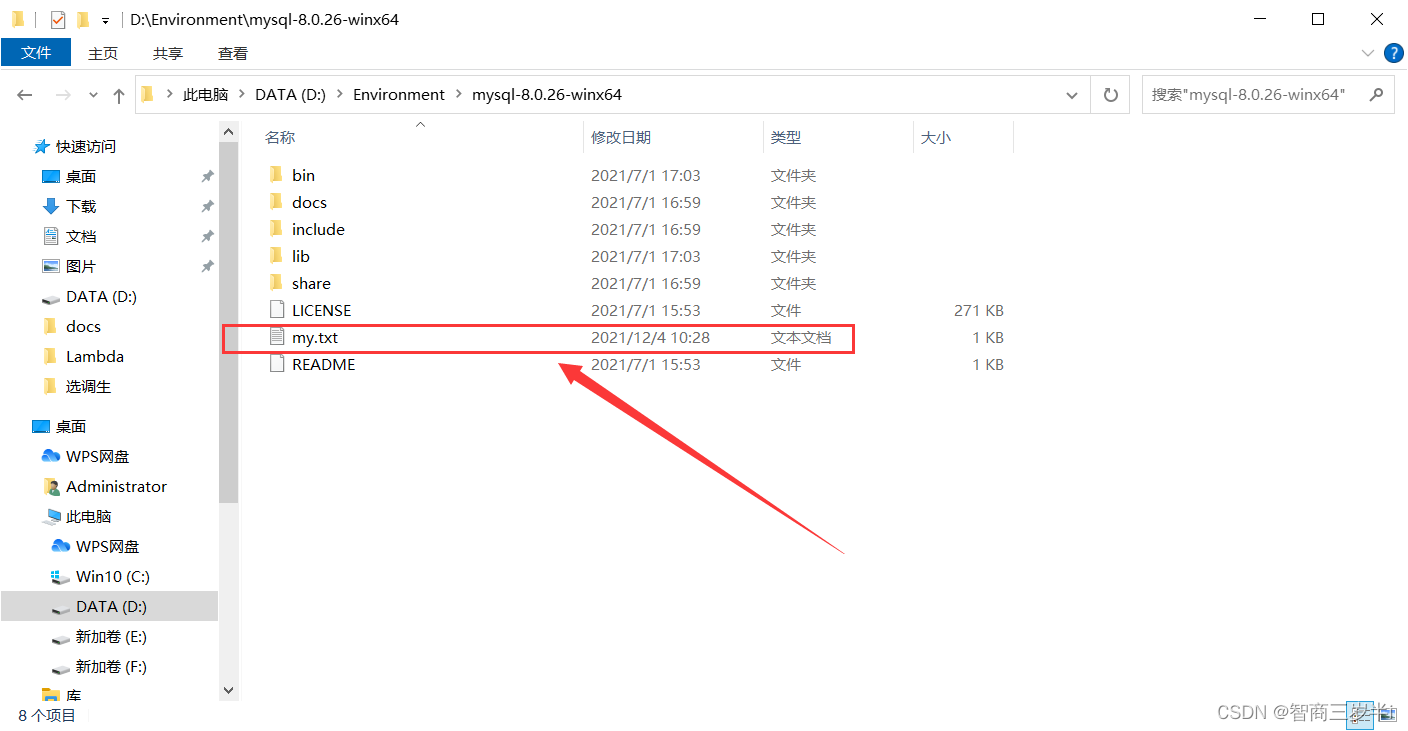This screenshot has width=1408, height=731.
Task: Click the Refresh button in address bar
Action: click(1110, 94)
